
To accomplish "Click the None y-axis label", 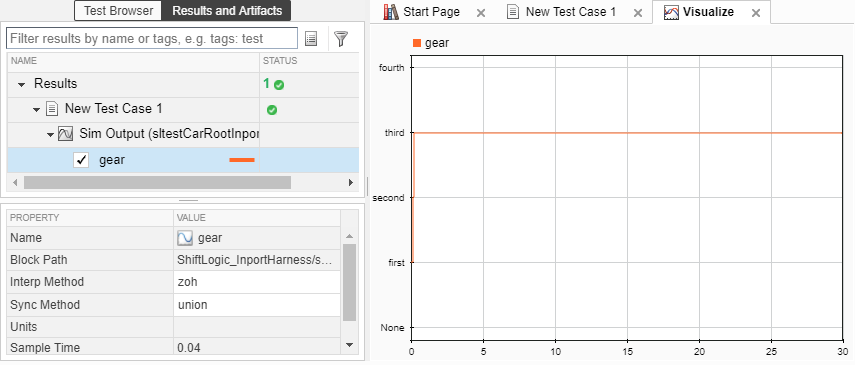I will click(x=392, y=327).
